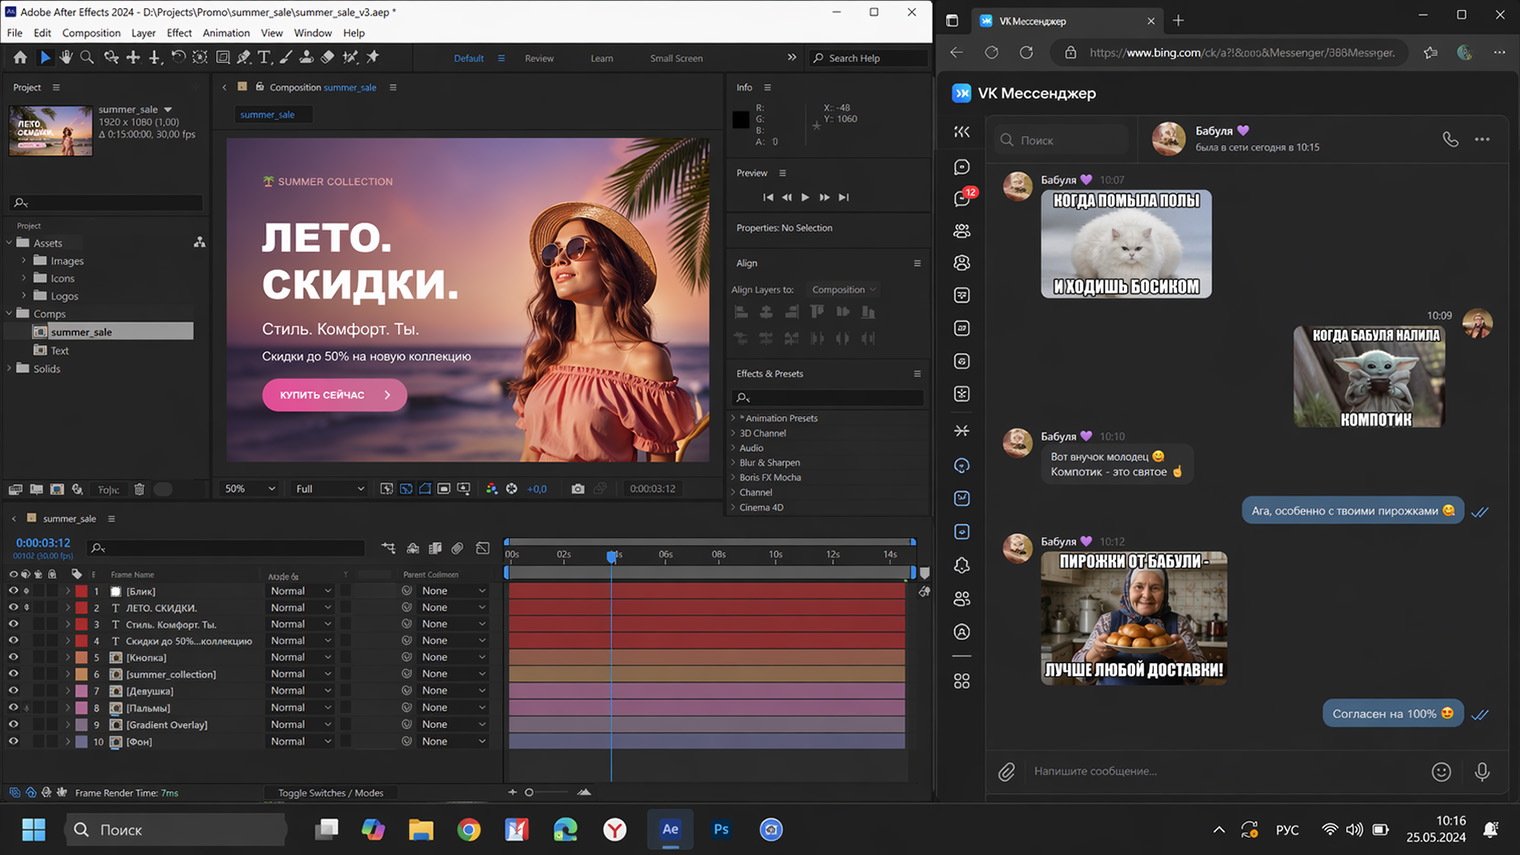The width and height of the screenshot is (1520, 855).
Task: Click the Home icon in toolbar
Action: [x=20, y=58]
